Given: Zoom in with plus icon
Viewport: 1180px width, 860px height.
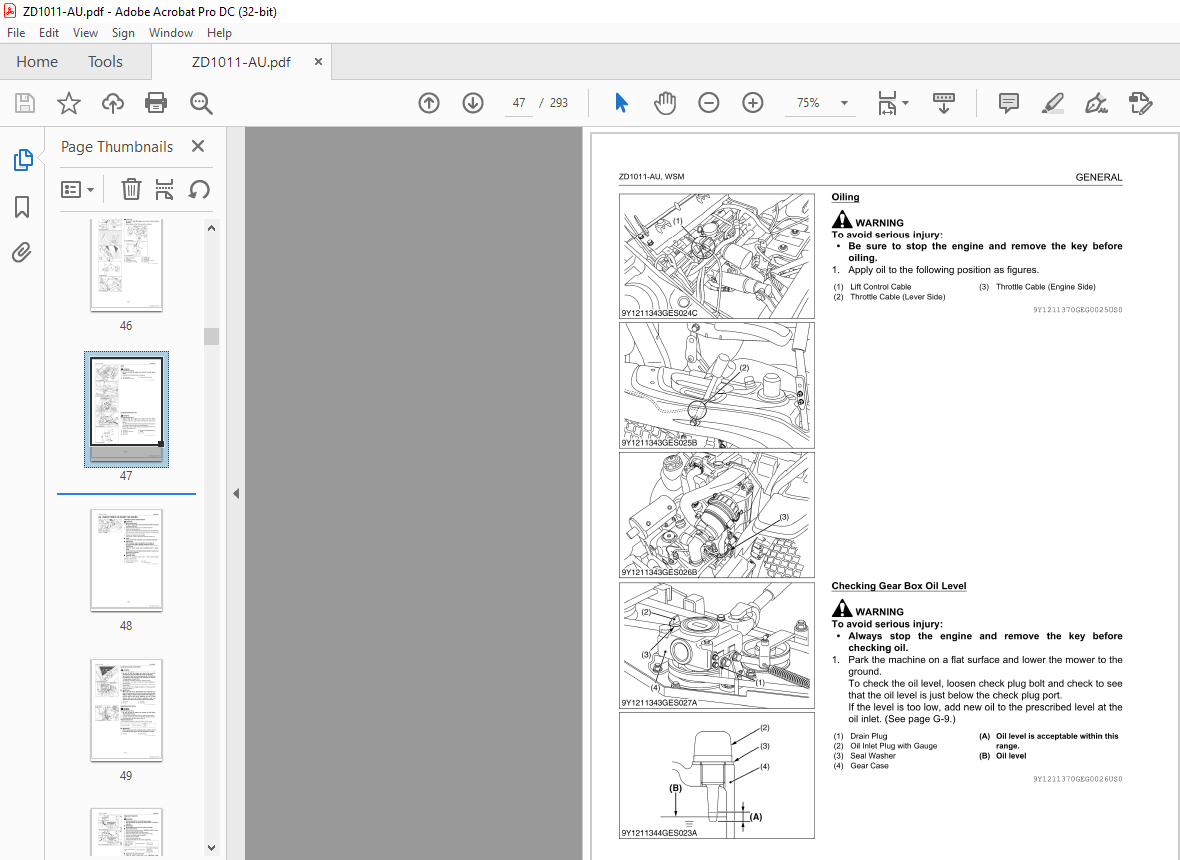Looking at the screenshot, I should pos(753,103).
